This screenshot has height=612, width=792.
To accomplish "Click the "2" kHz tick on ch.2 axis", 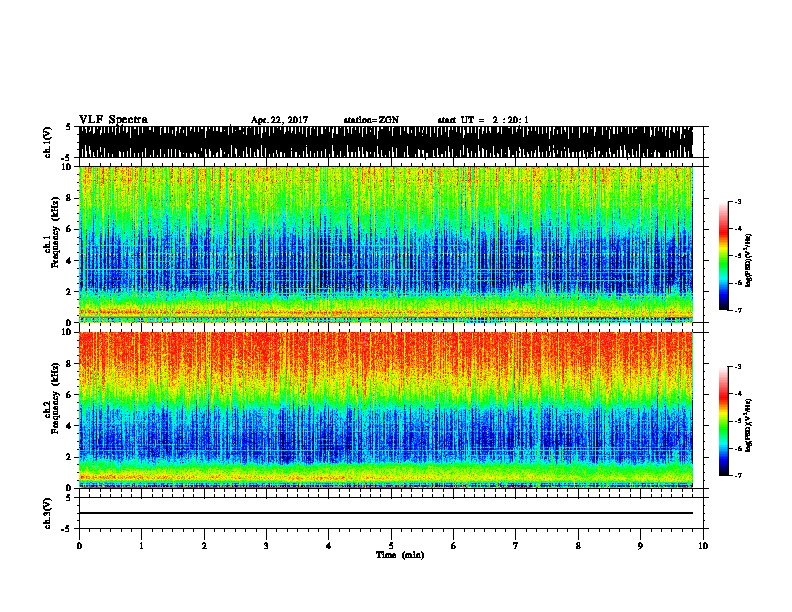I will pyautogui.click(x=70, y=457).
